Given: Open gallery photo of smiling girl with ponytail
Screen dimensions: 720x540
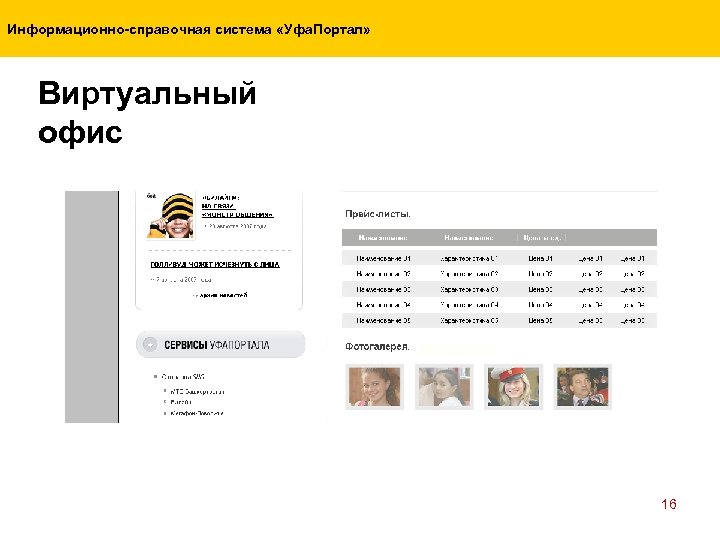Looking at the screenshot, I should click(375, 387).
